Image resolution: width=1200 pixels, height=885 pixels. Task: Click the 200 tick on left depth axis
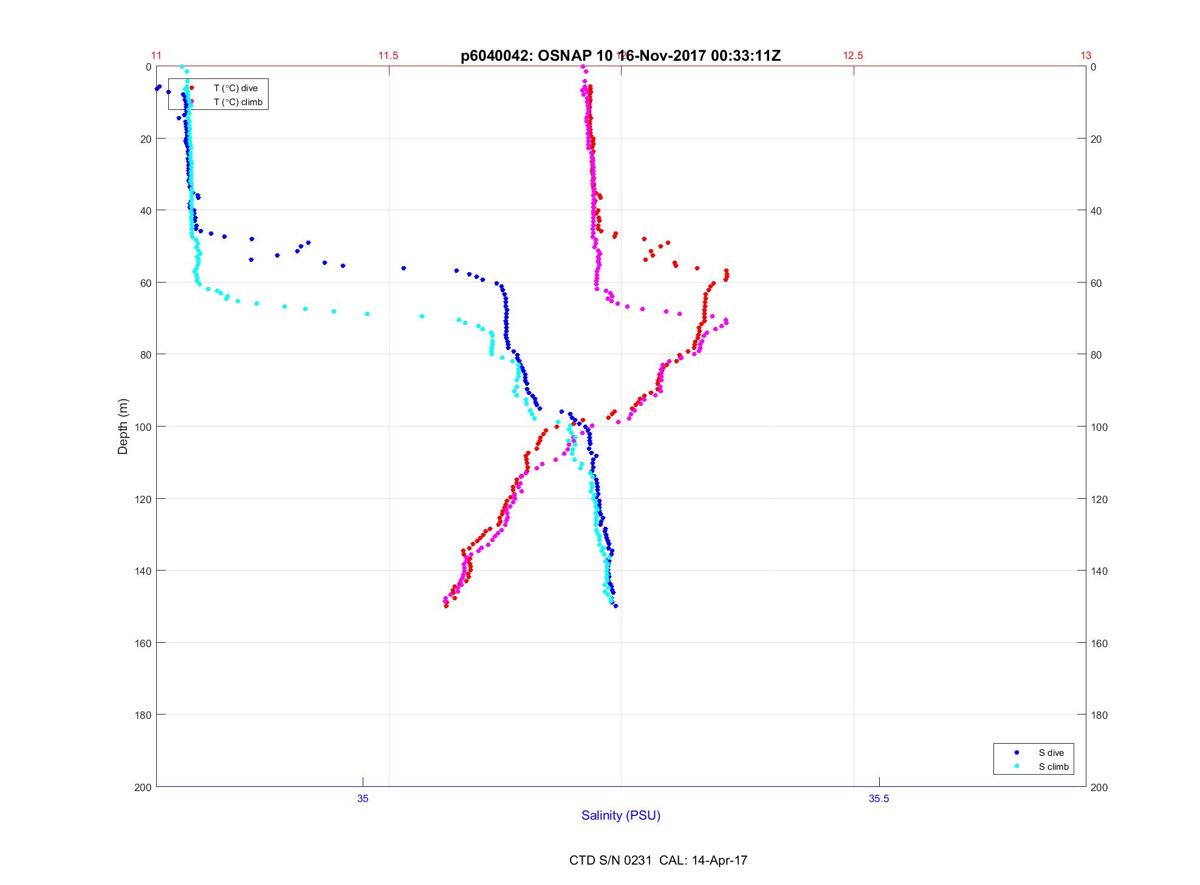click(142, 787)
